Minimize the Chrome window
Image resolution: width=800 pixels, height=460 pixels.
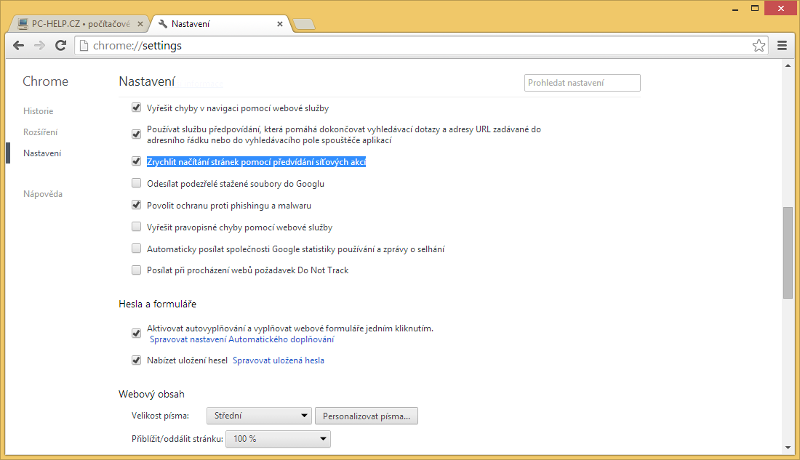tap(735, 9)
